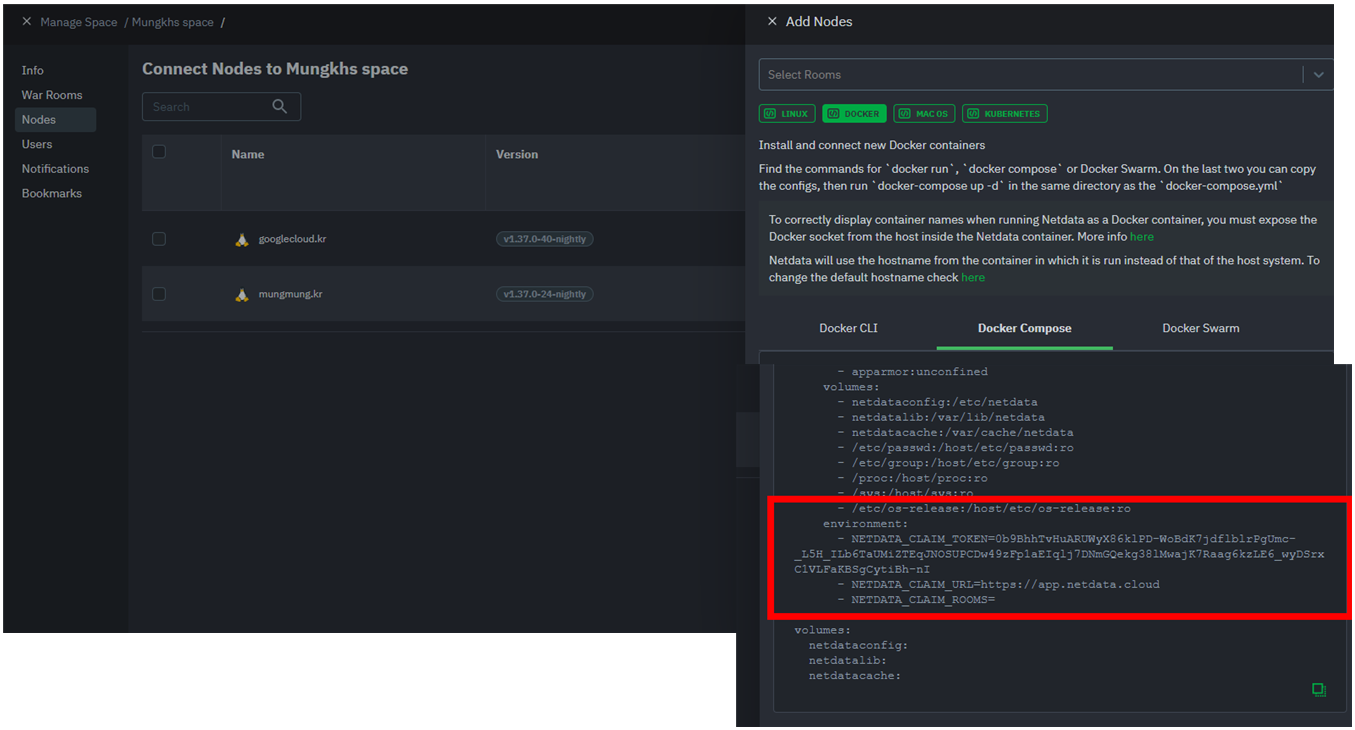Click the v1.37.0-24-nightly version badge
Screen dimensions: 1355x730
tap(545, 294)
